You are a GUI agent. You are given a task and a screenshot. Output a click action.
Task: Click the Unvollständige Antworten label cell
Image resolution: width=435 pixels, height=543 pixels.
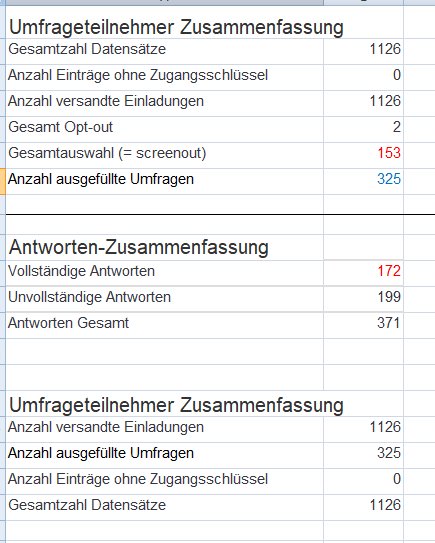tap(165, 299)
